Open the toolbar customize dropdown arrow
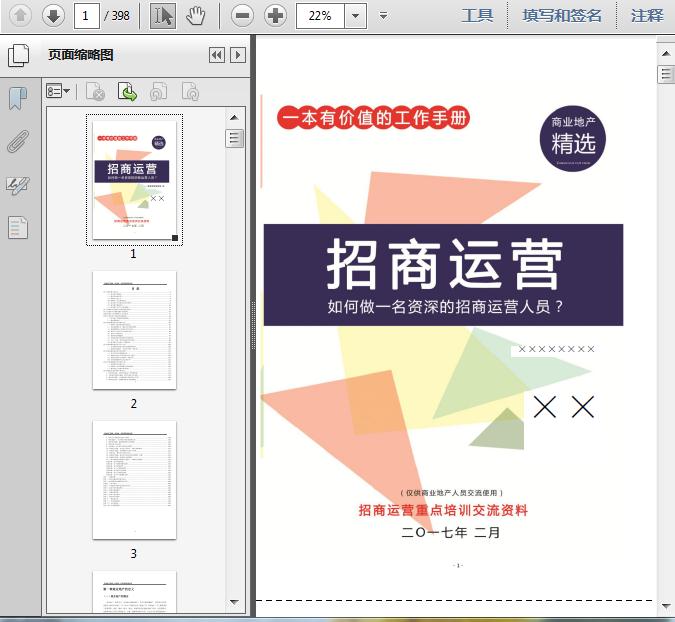Viewport: 675px width, 622px height. pos(384,16)
